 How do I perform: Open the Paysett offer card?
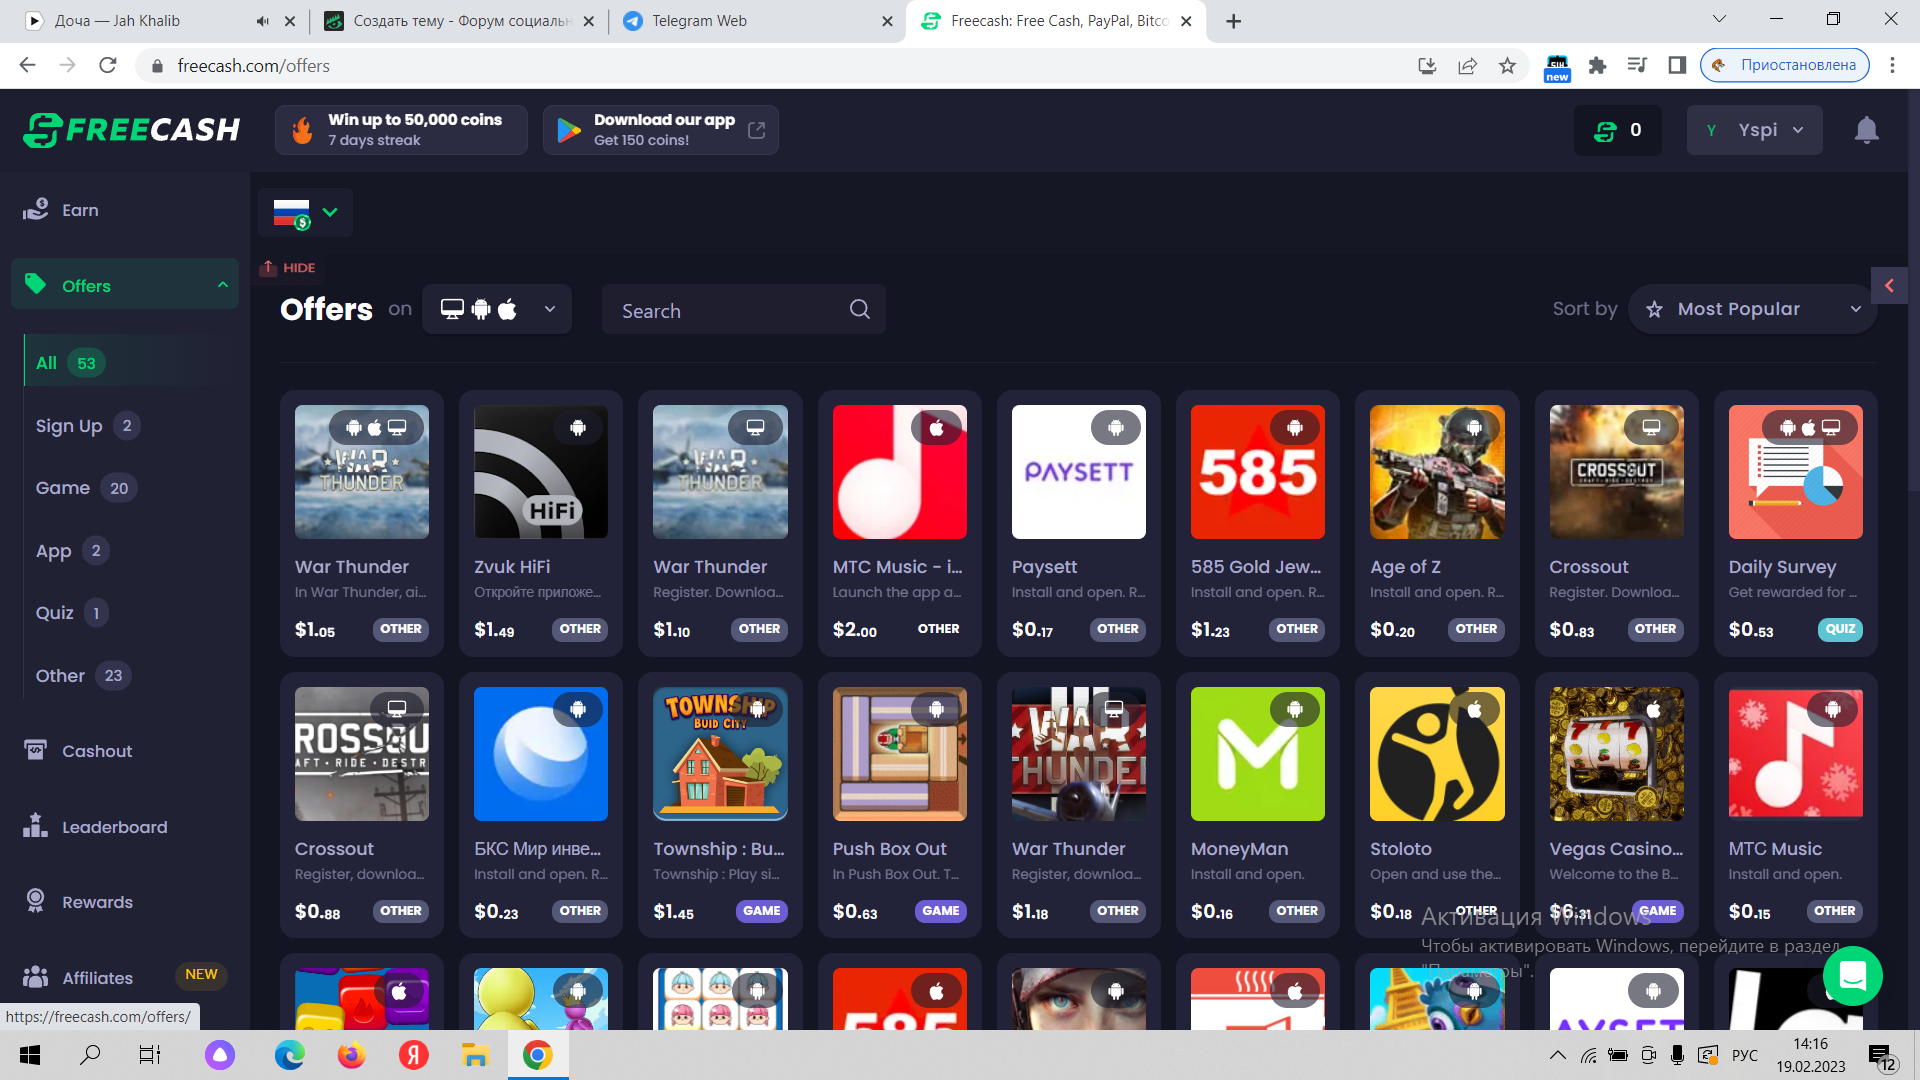(x=1078, y=523)
